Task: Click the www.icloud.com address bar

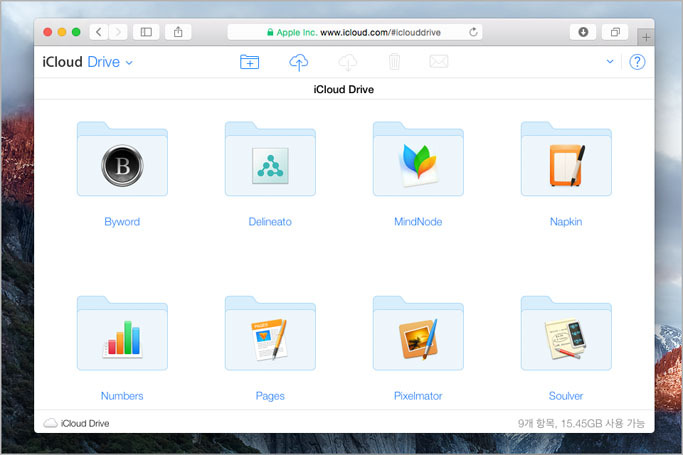Action: point(355,32)
